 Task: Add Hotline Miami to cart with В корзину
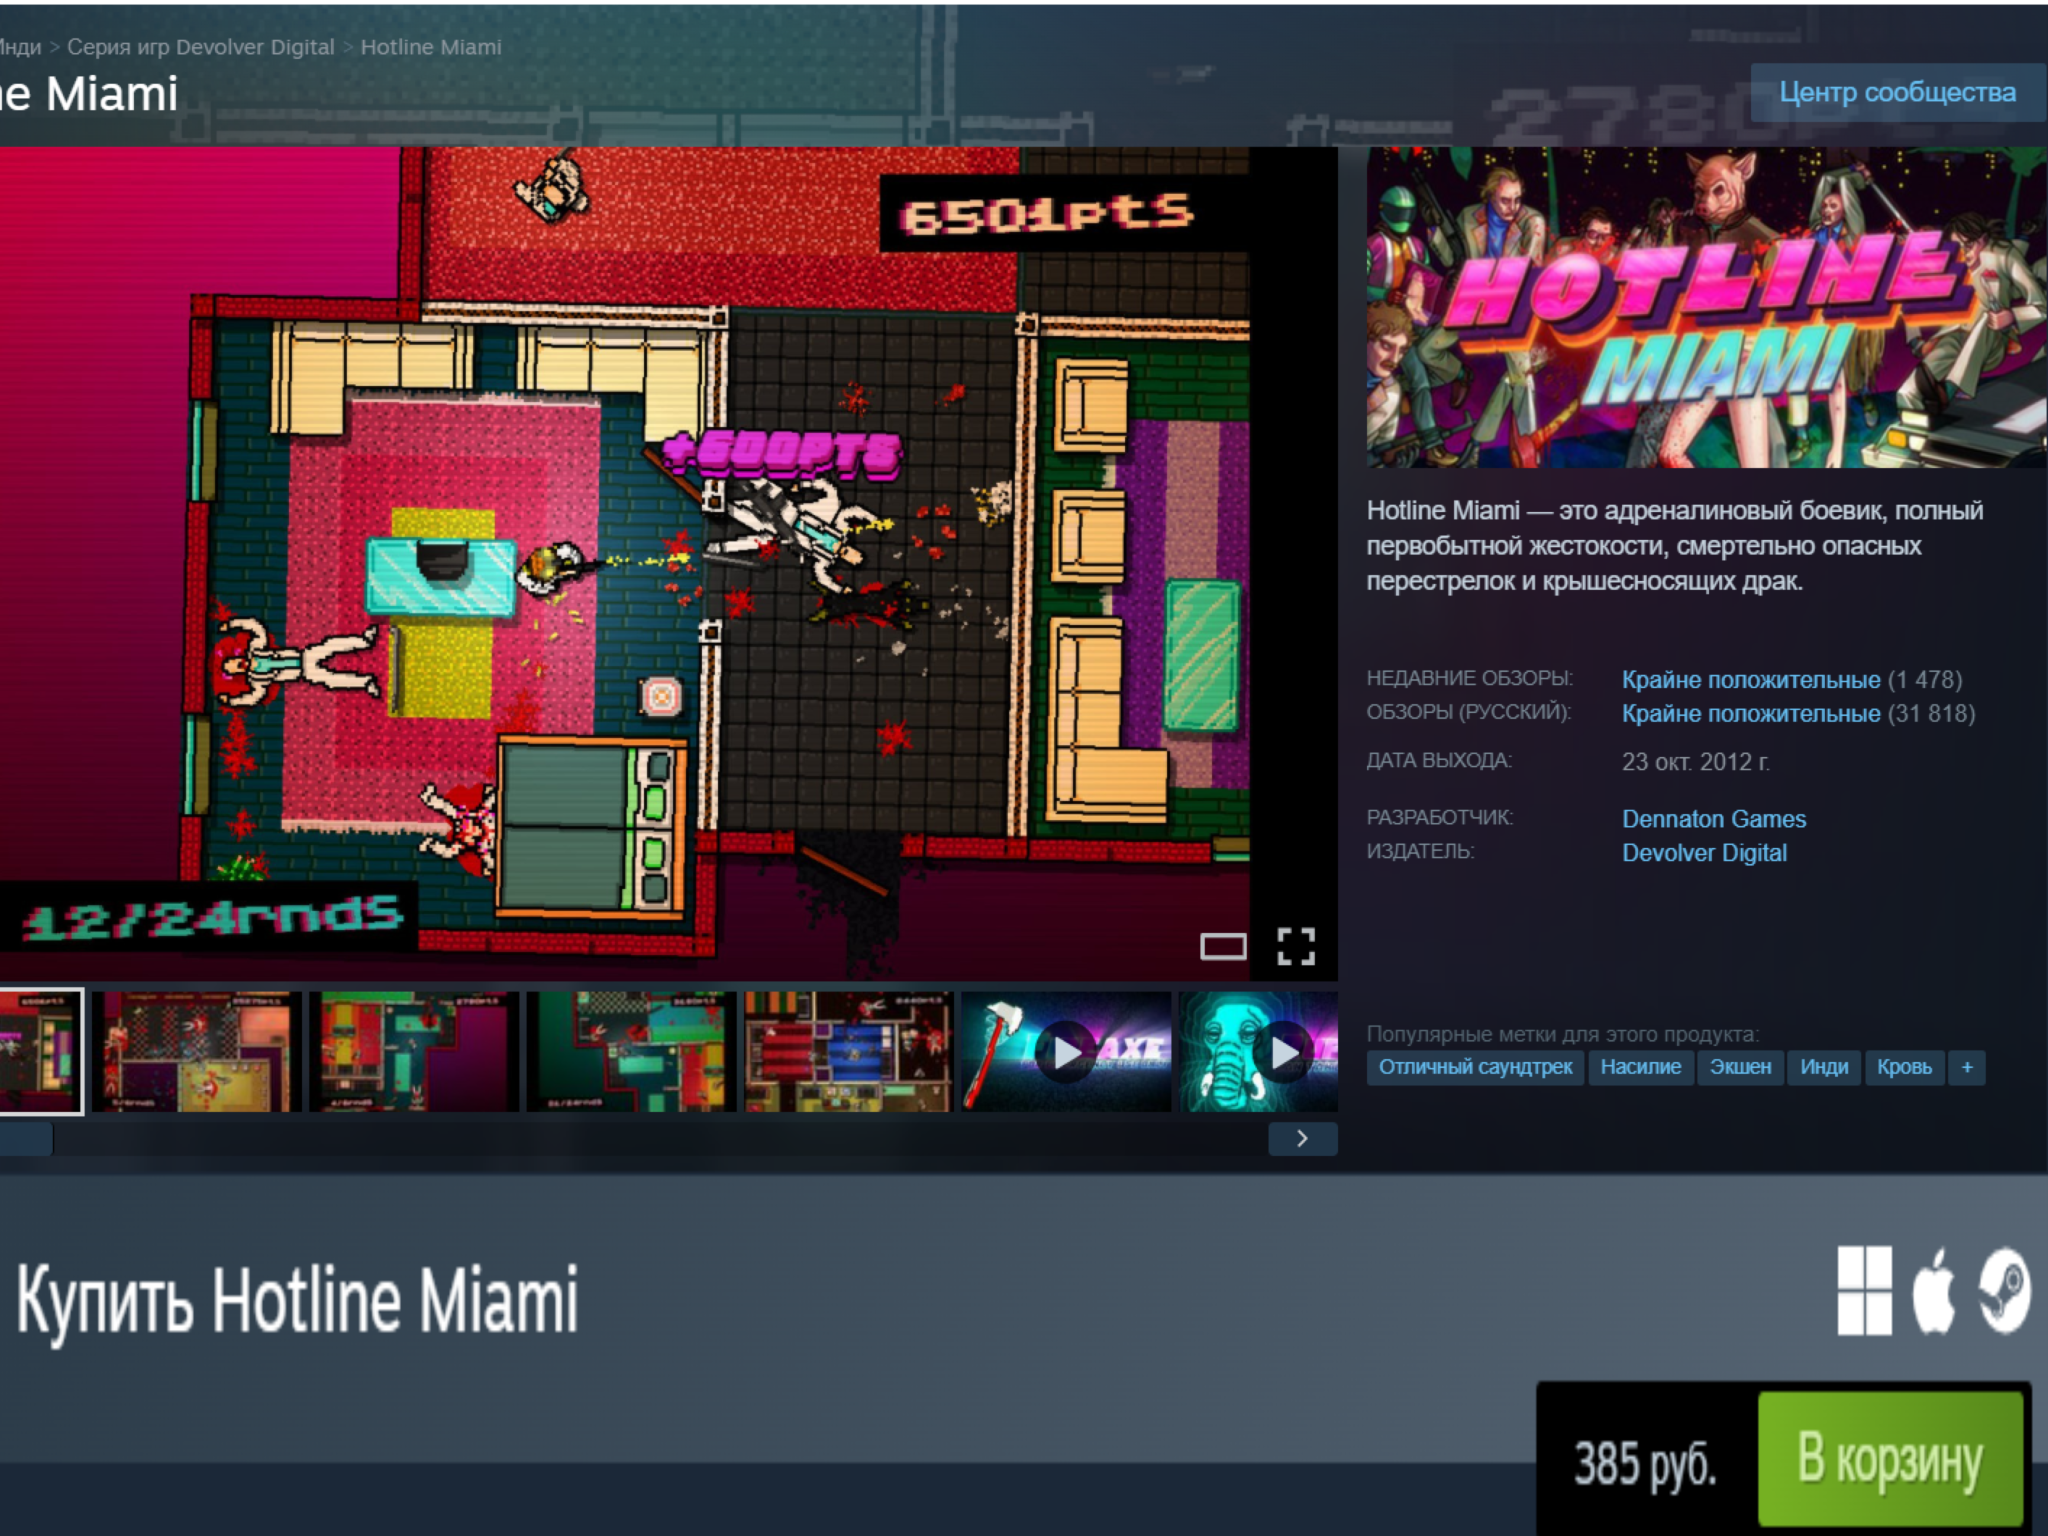[1890, 1459]
